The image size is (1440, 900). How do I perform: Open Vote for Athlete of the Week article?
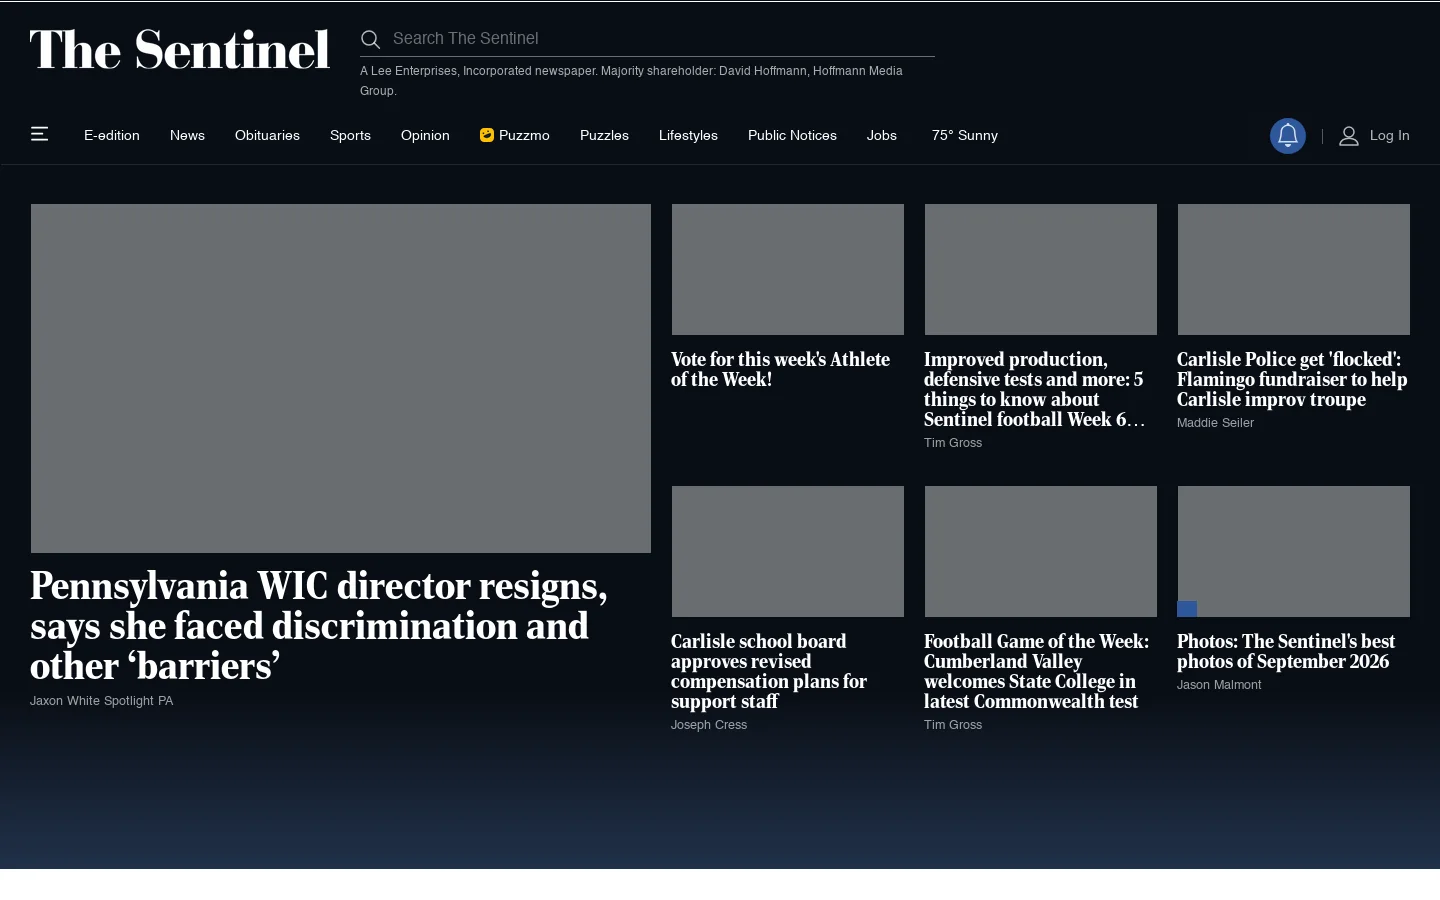click(780, 369)
